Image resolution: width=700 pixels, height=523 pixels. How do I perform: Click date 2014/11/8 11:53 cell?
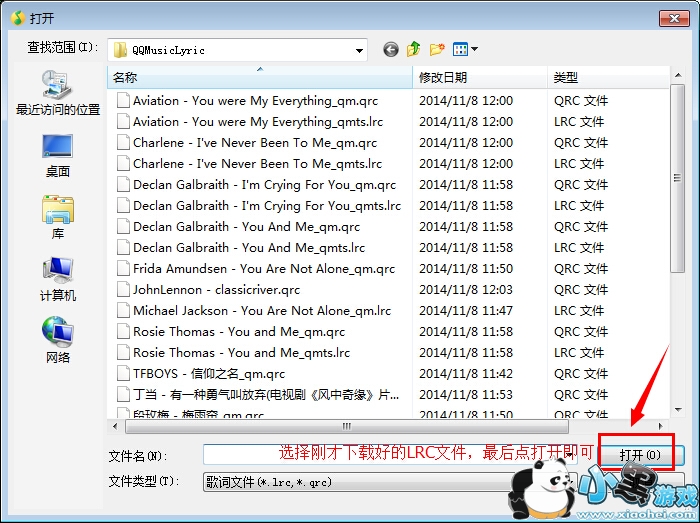tap(466, 394)
